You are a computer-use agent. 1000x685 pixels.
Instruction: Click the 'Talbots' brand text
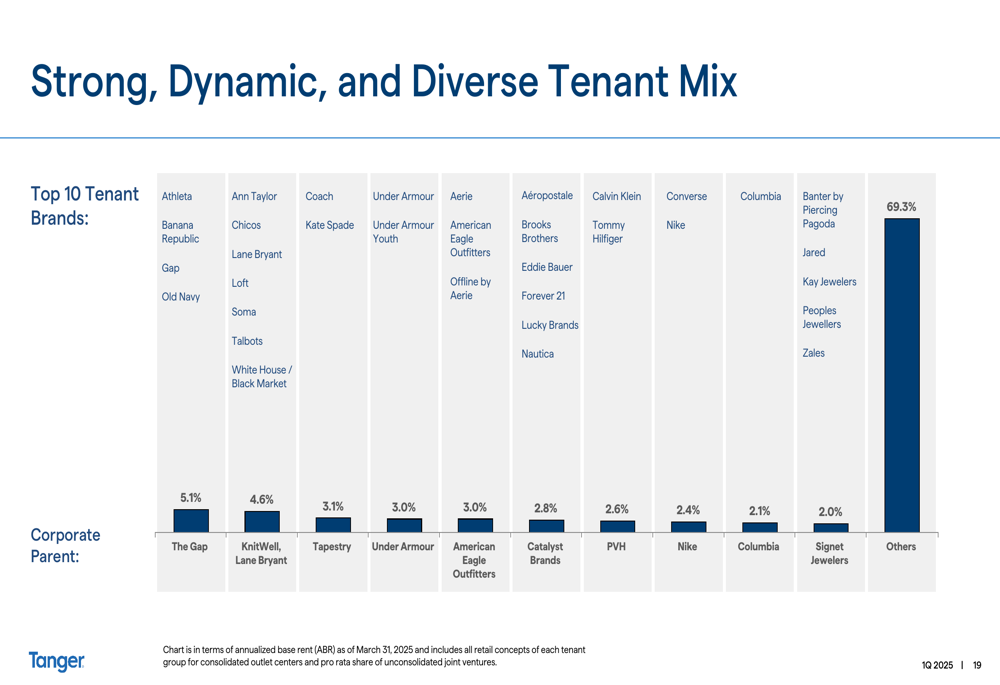point(247,341)
